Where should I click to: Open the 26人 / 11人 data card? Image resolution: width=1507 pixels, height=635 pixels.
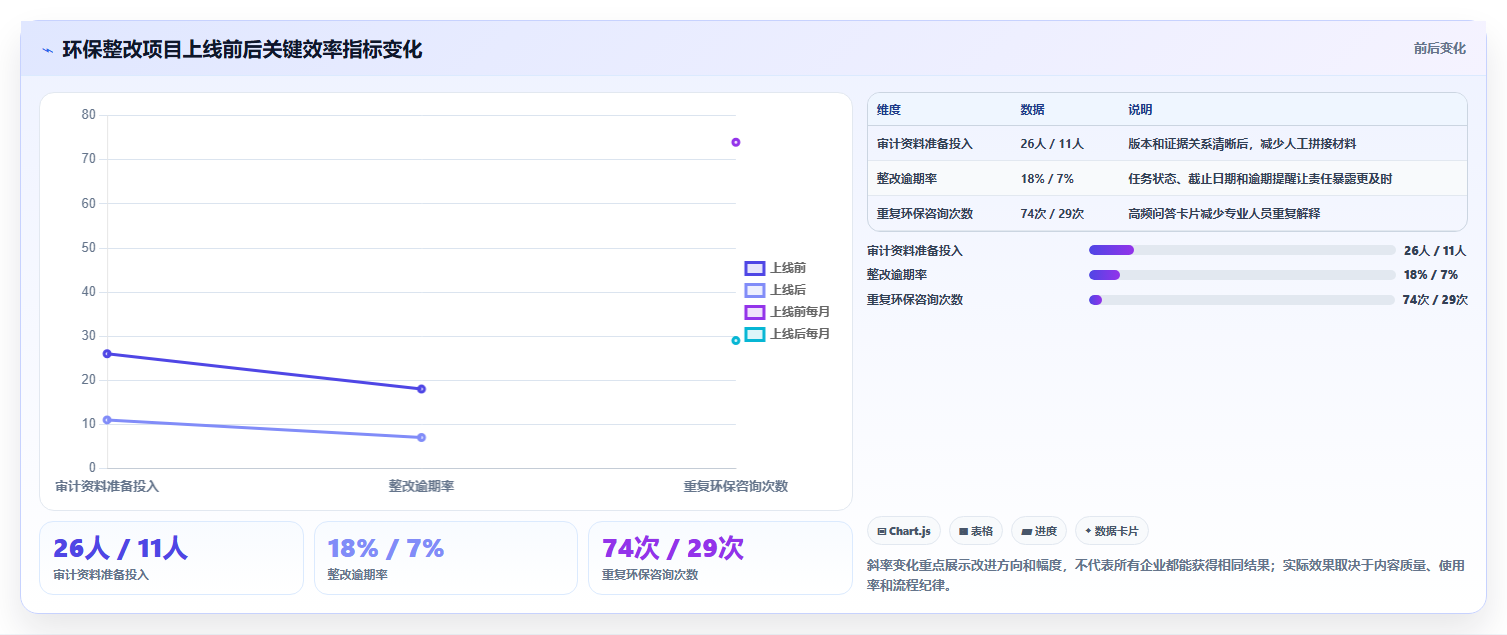(x=171, y=558)
